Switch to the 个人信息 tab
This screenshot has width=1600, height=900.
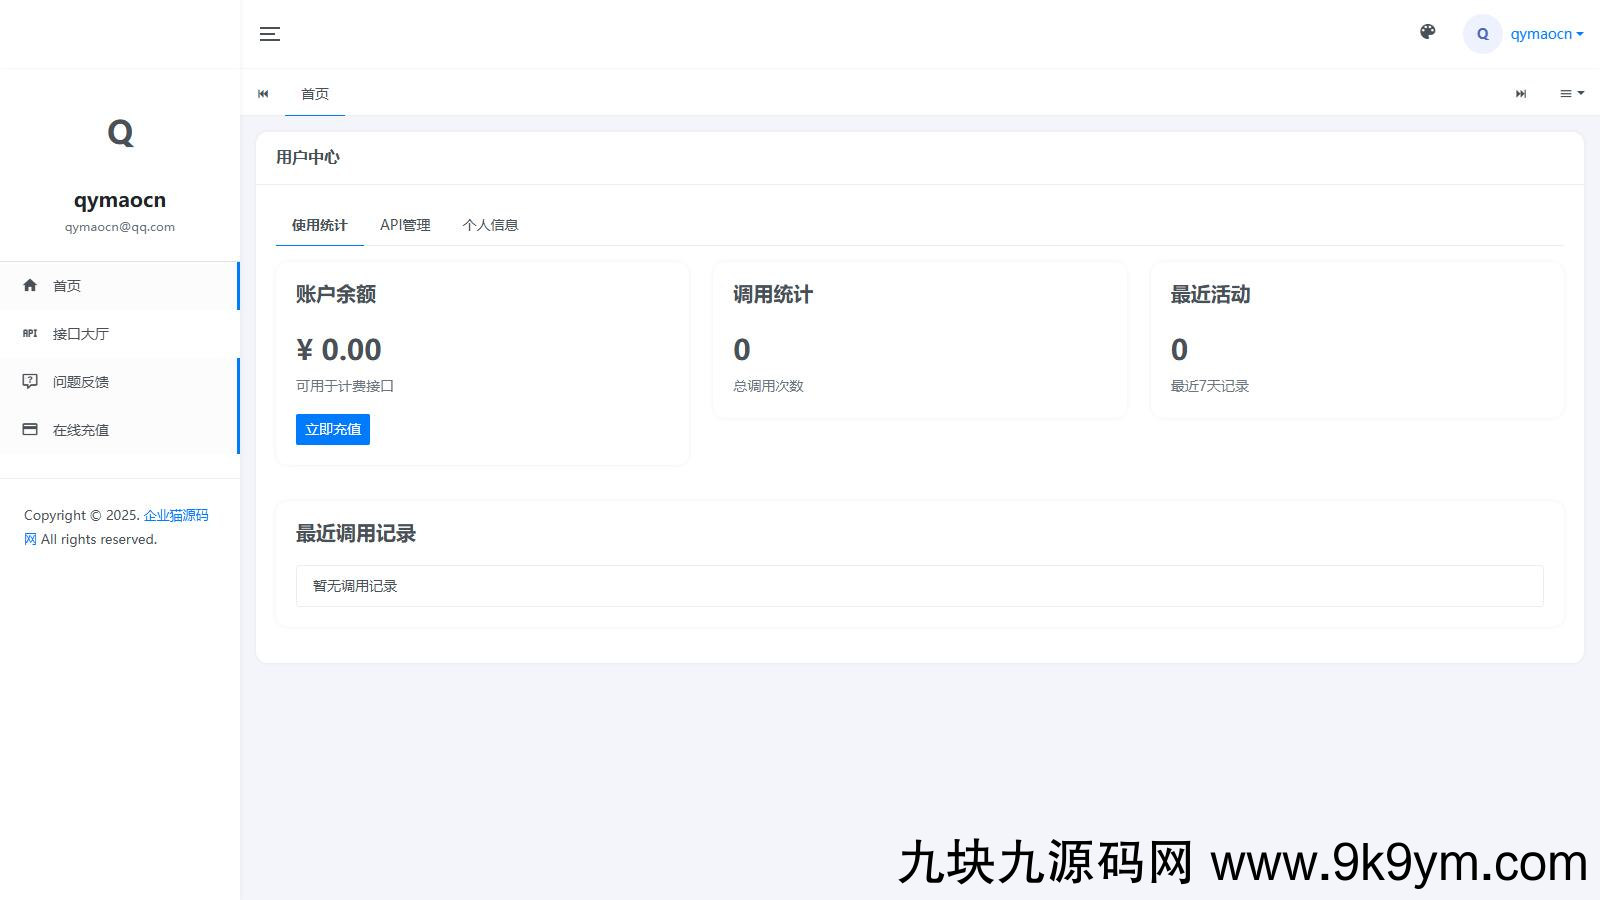pos(490,225)
